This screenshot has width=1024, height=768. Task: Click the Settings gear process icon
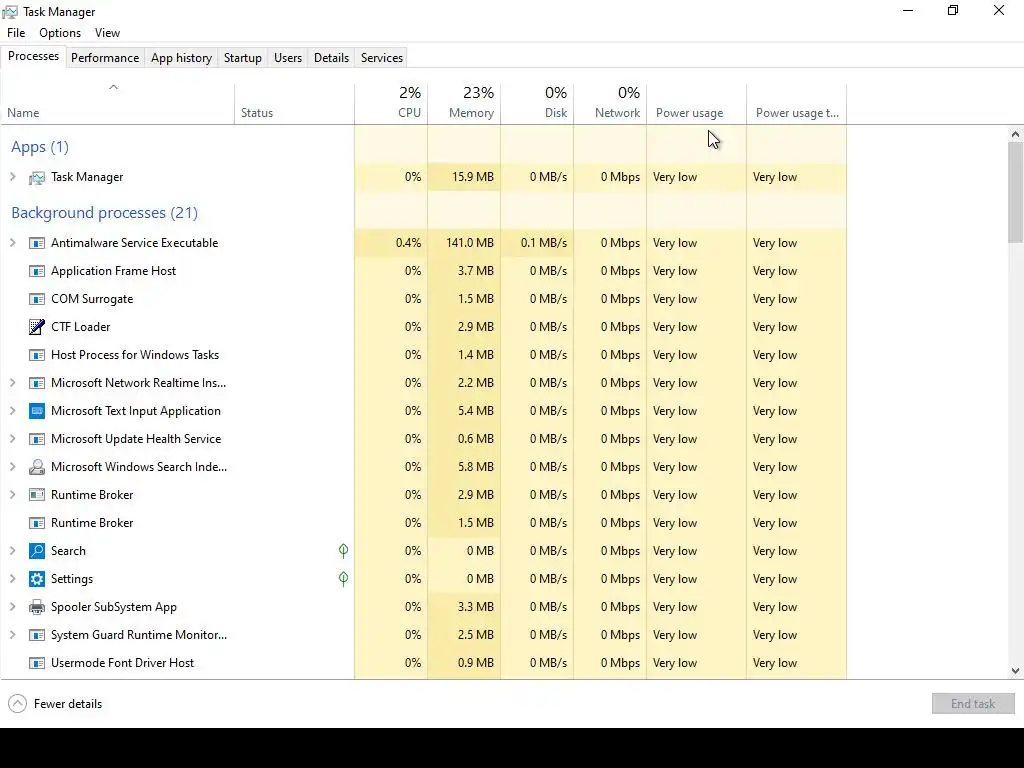point(37,579)
